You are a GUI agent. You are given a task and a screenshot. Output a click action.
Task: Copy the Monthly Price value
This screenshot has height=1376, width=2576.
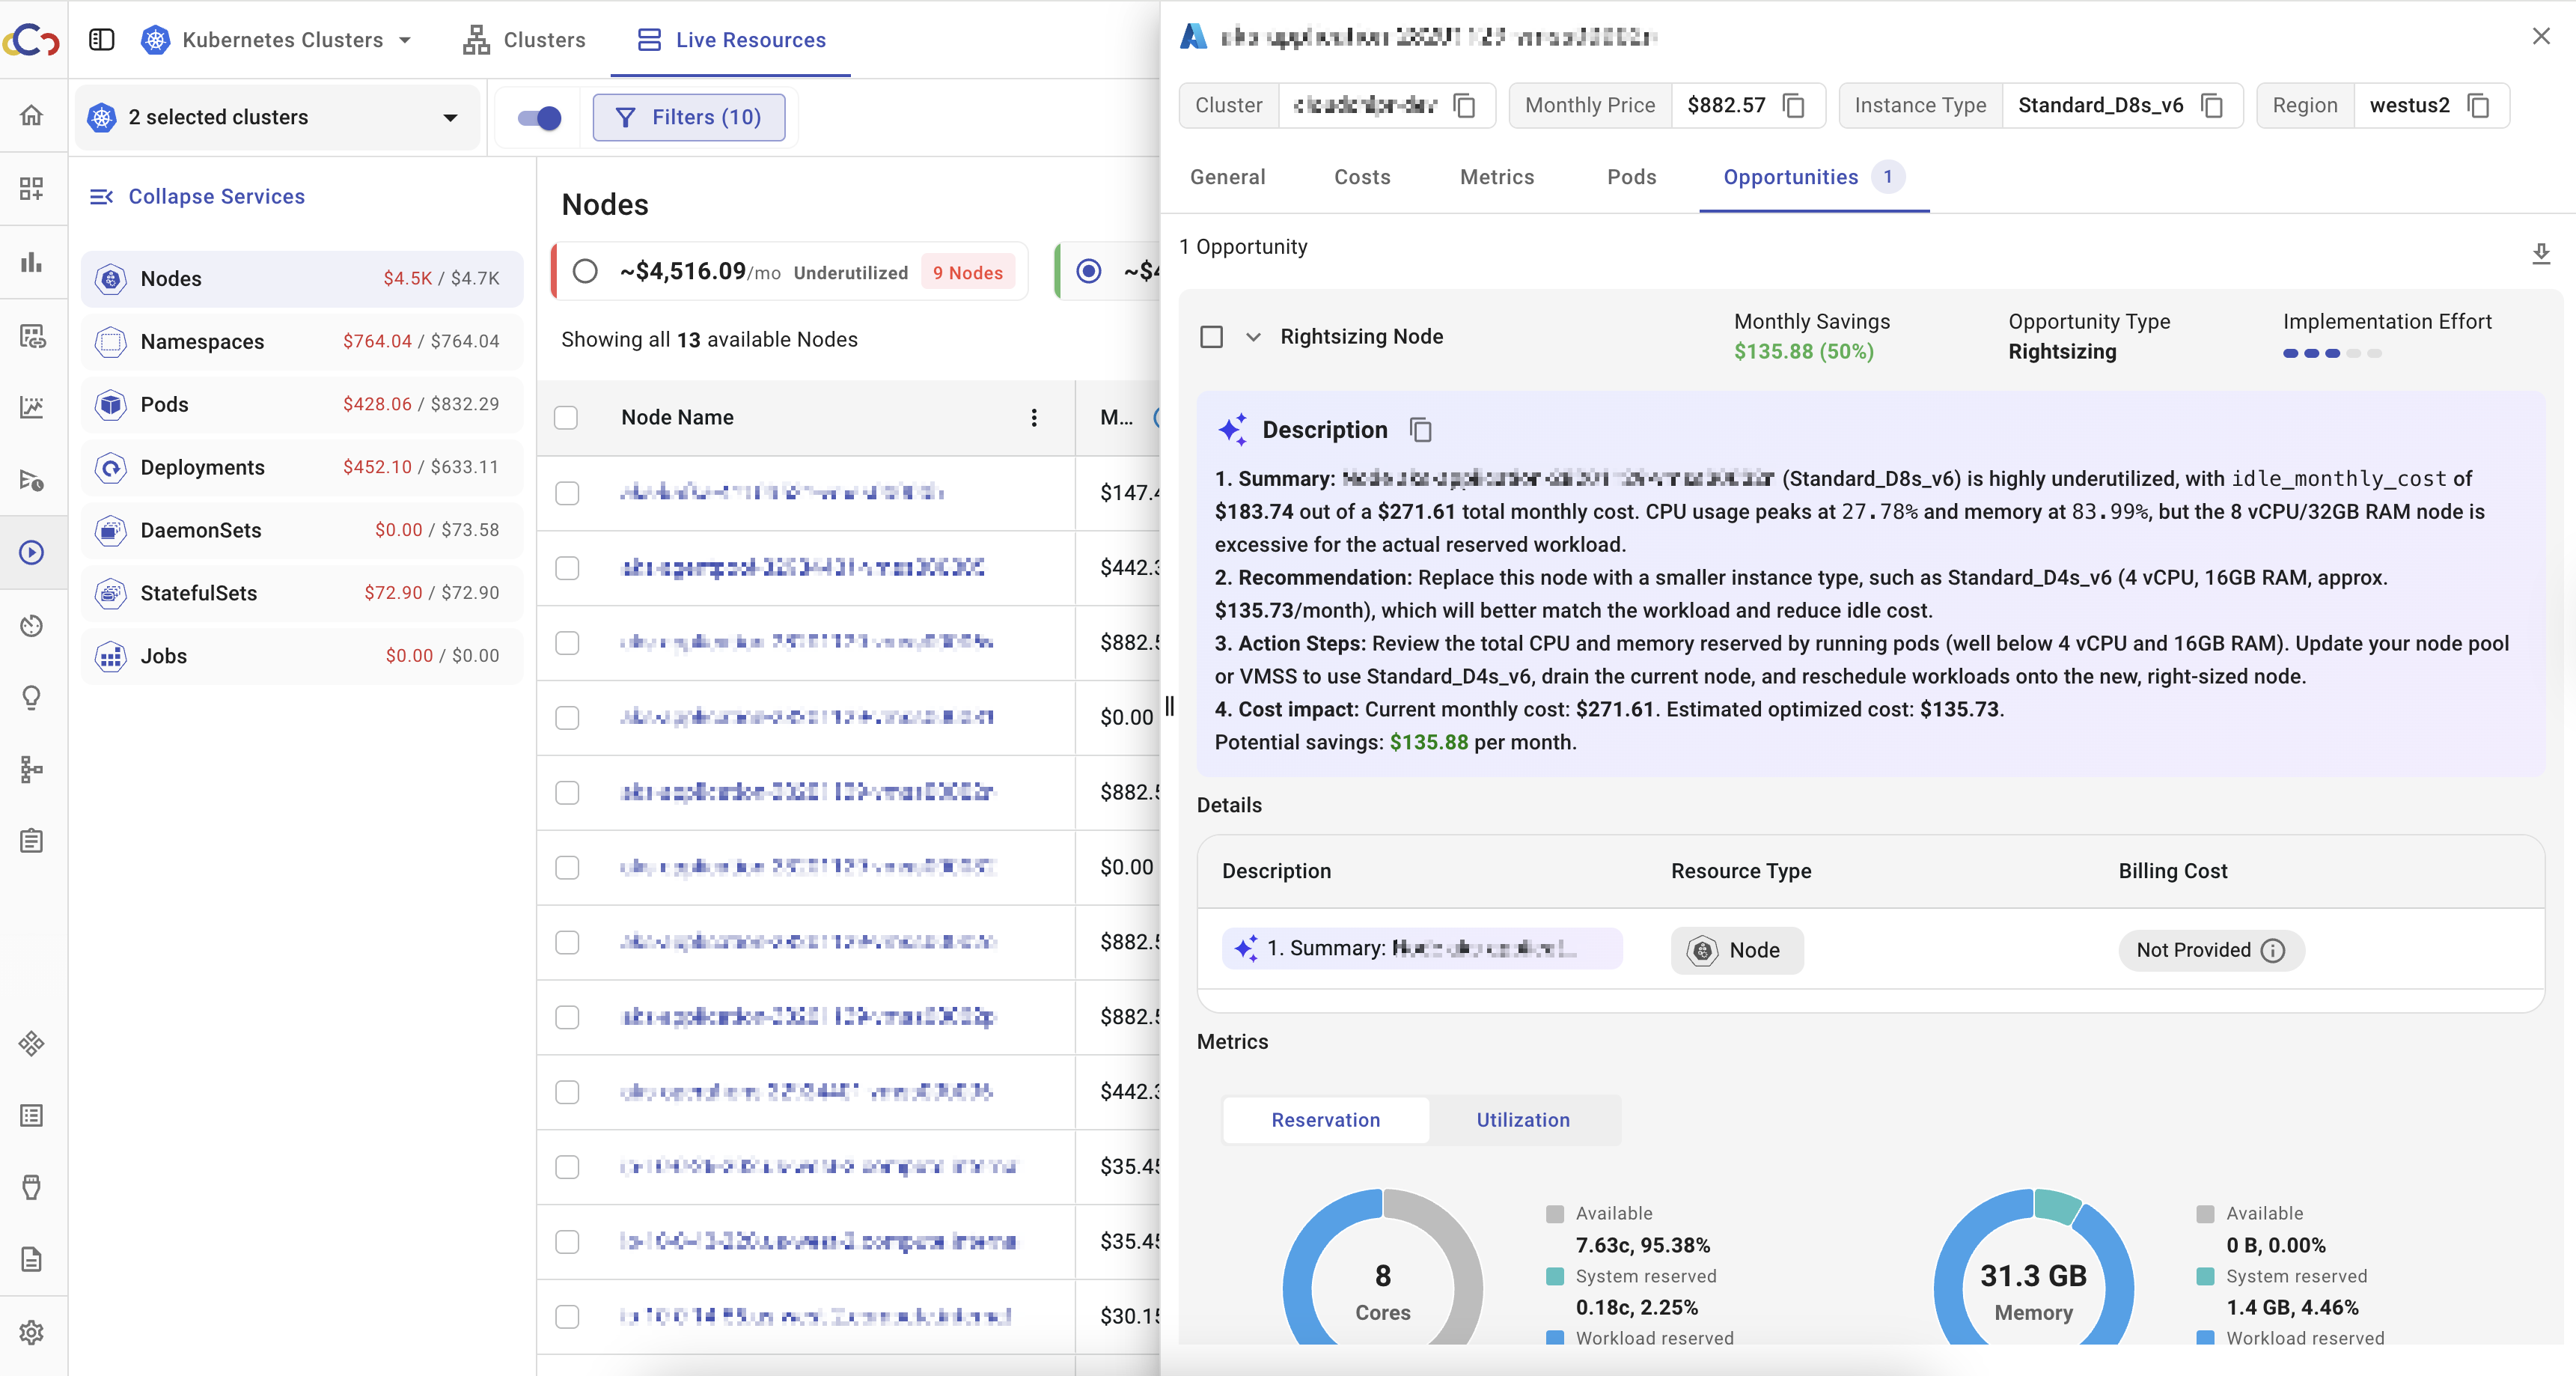[1794, 106]
